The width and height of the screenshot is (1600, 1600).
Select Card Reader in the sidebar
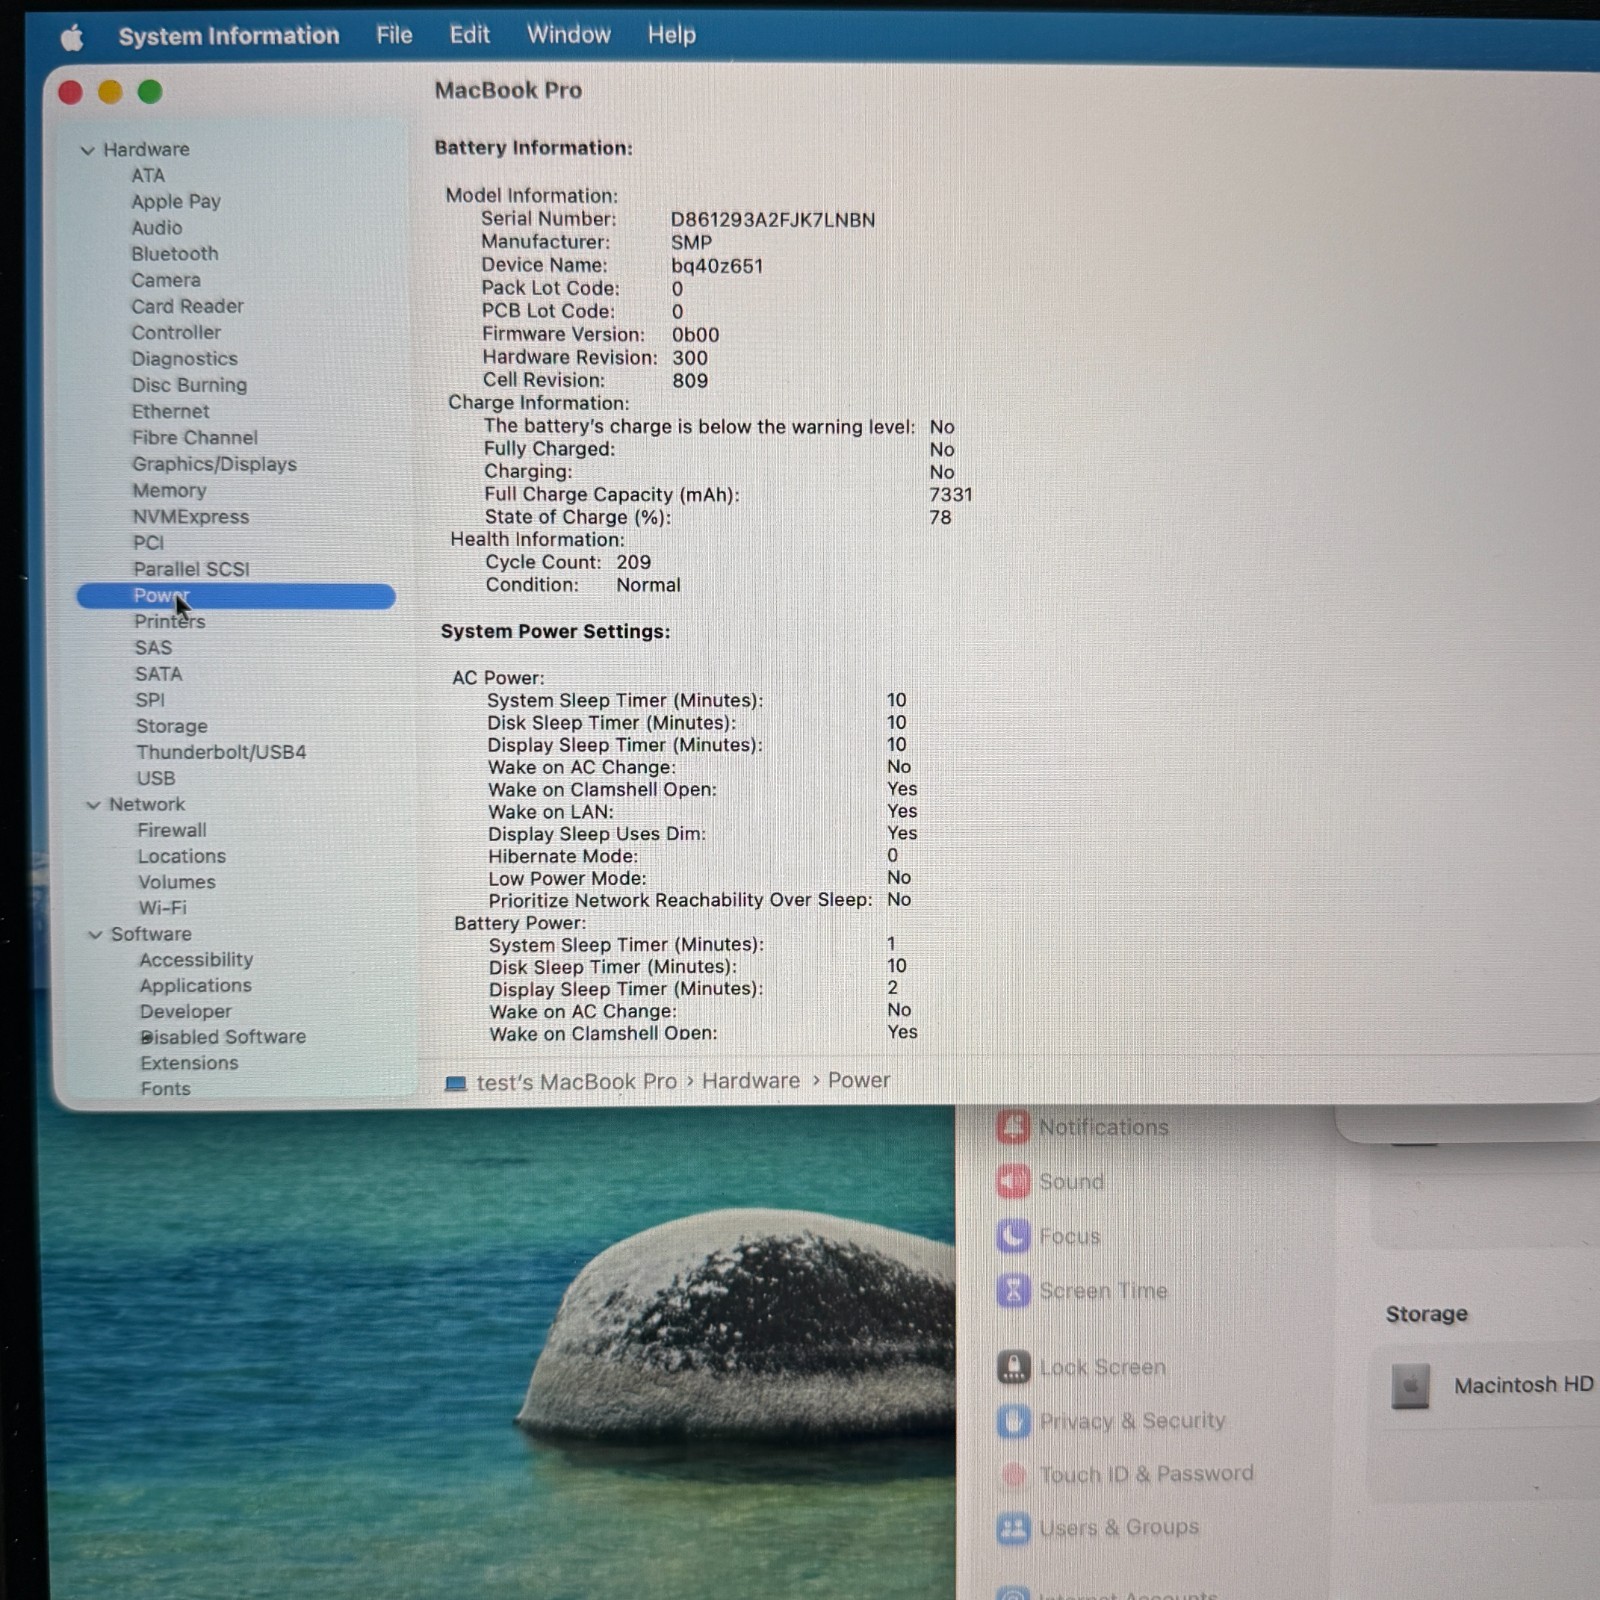188,306
